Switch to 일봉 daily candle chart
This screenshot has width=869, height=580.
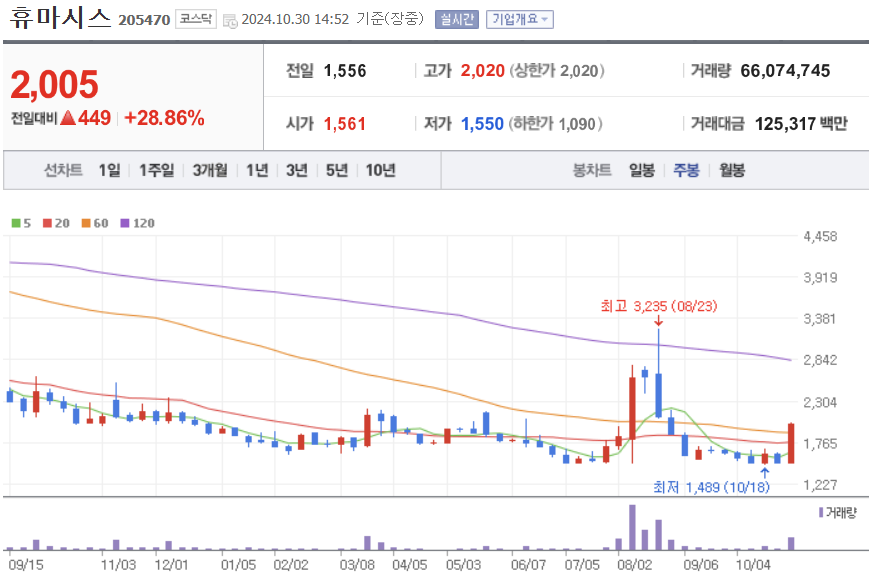tap(642, 170)
